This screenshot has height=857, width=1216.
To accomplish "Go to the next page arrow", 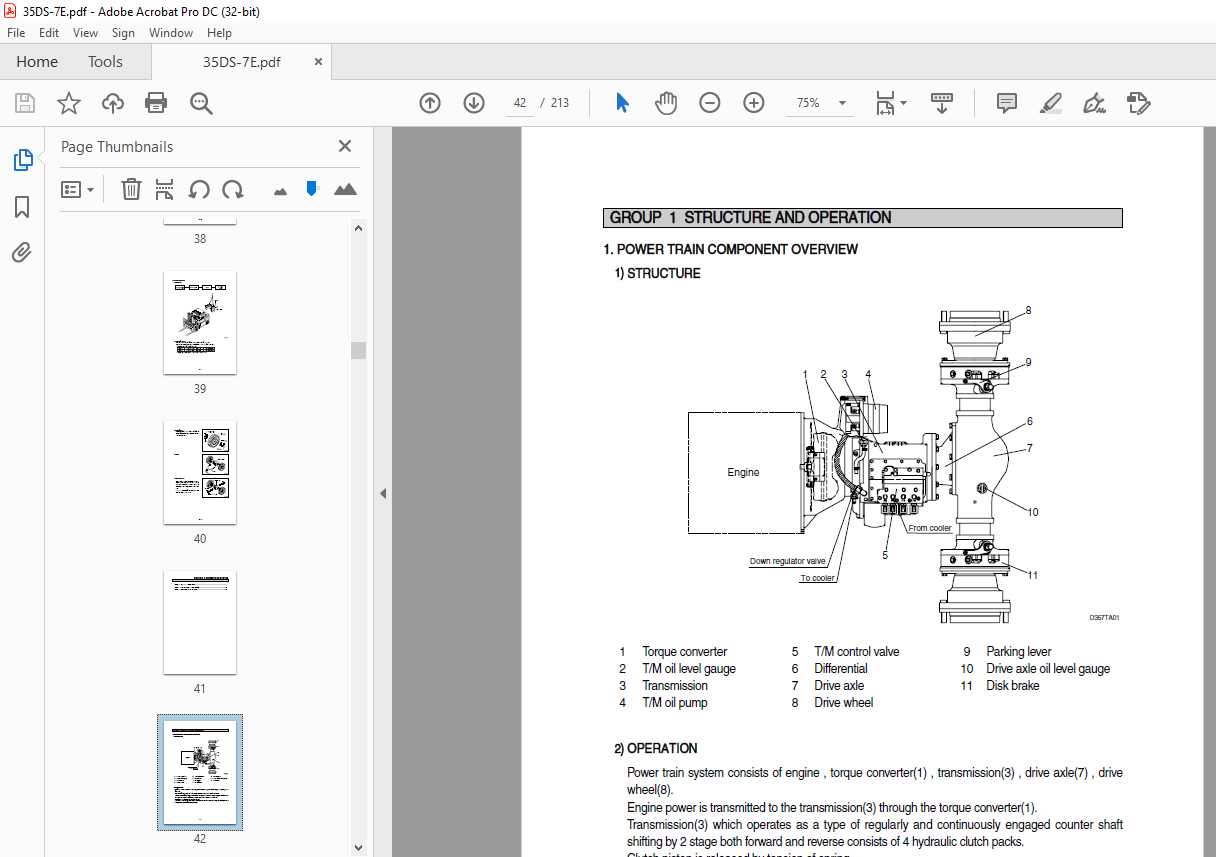I will pyautogui.click(x=474, y=103).
